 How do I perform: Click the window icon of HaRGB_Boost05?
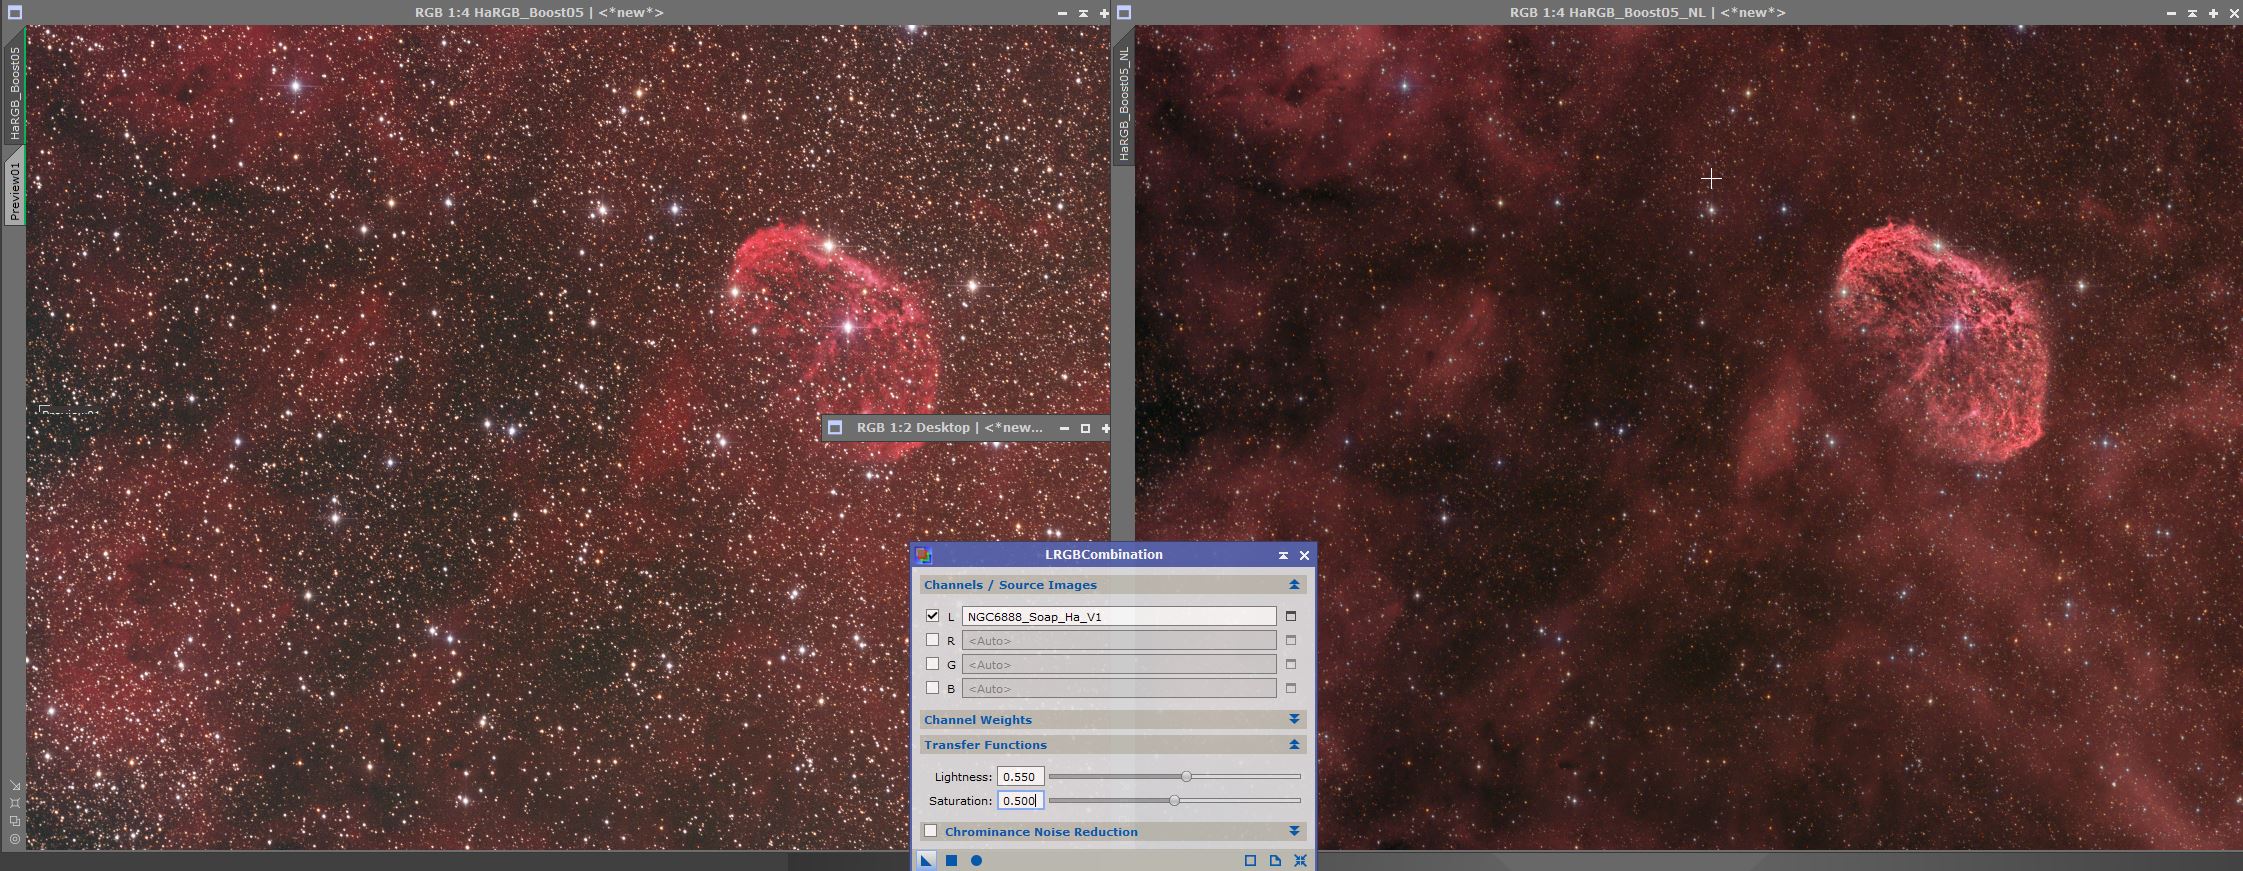(14, 13)
